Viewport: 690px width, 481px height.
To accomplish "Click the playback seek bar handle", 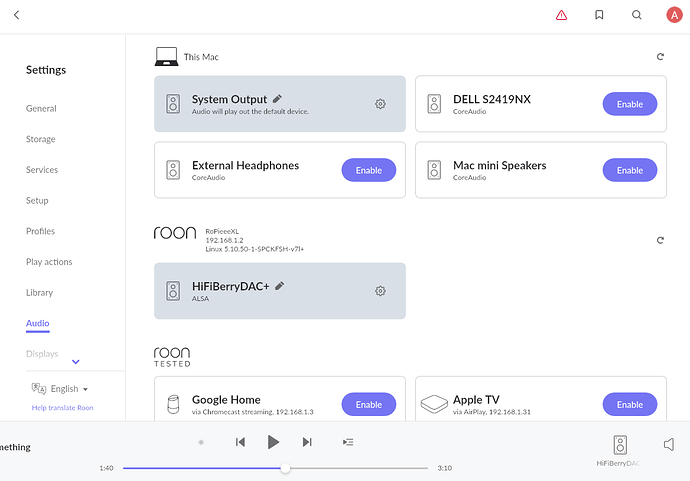I will [x=285, y=468].
